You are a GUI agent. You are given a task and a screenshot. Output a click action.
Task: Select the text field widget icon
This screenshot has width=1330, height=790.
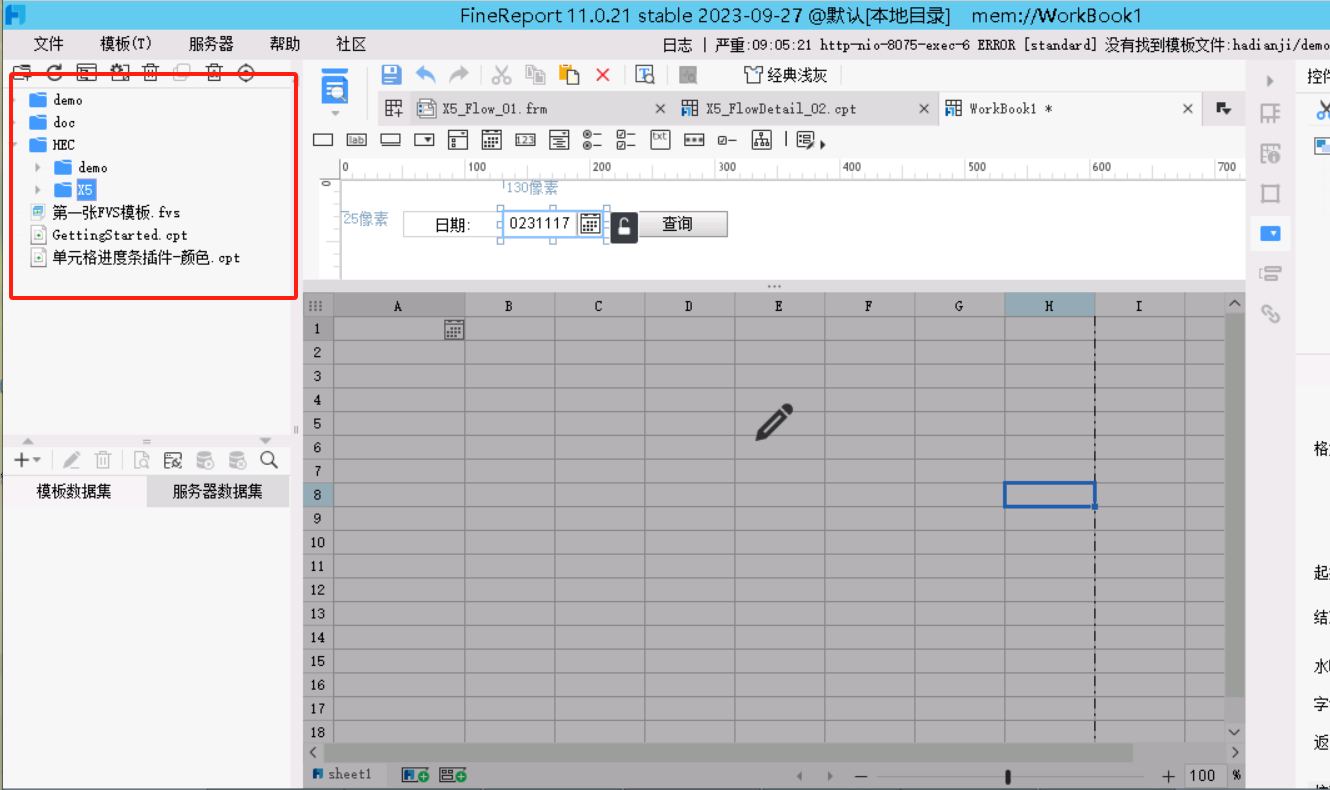click(x=323, y=140)
